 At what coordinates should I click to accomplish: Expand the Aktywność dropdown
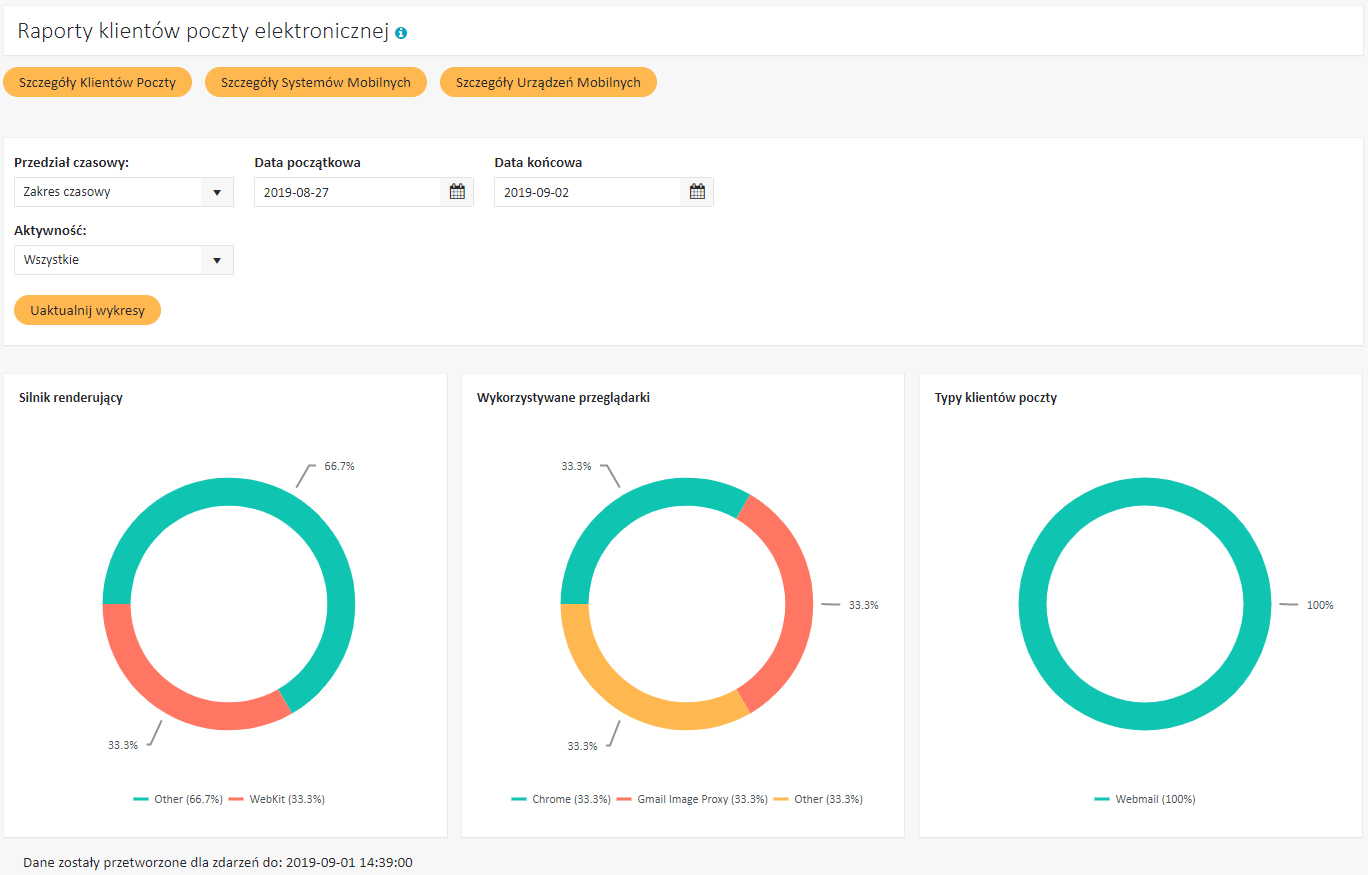[x=124, y=260]
